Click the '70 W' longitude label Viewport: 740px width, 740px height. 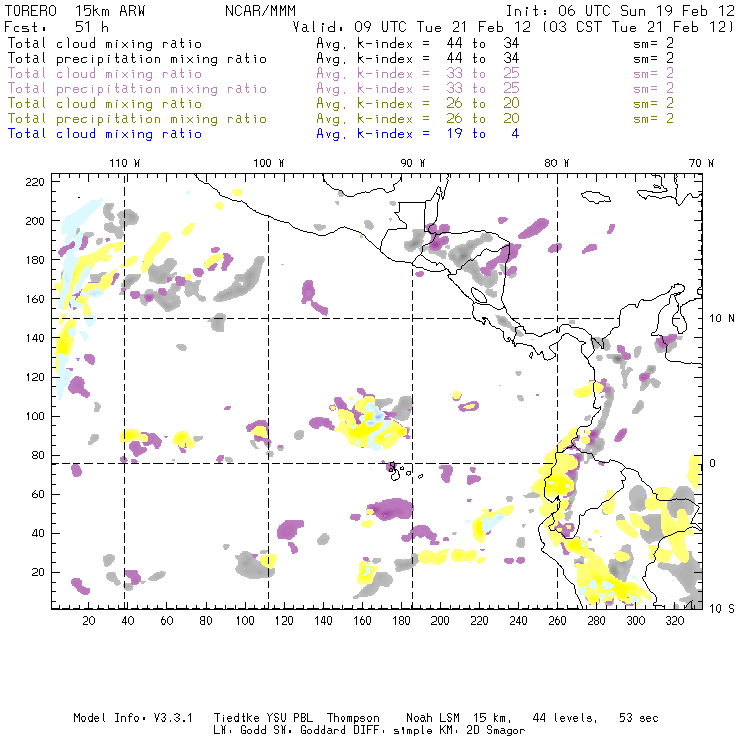click(701, 163)
